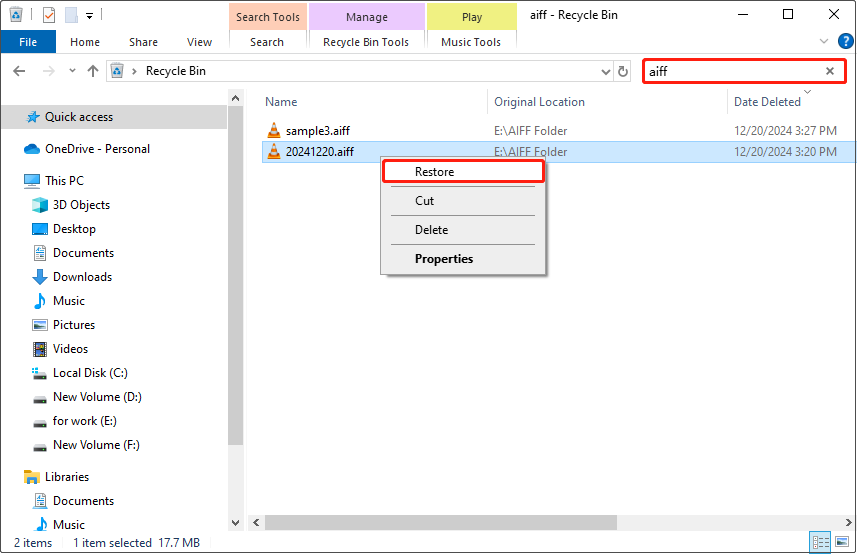
Task: Open the File menu
Action: pyautogui.click(x=28, y=42)
